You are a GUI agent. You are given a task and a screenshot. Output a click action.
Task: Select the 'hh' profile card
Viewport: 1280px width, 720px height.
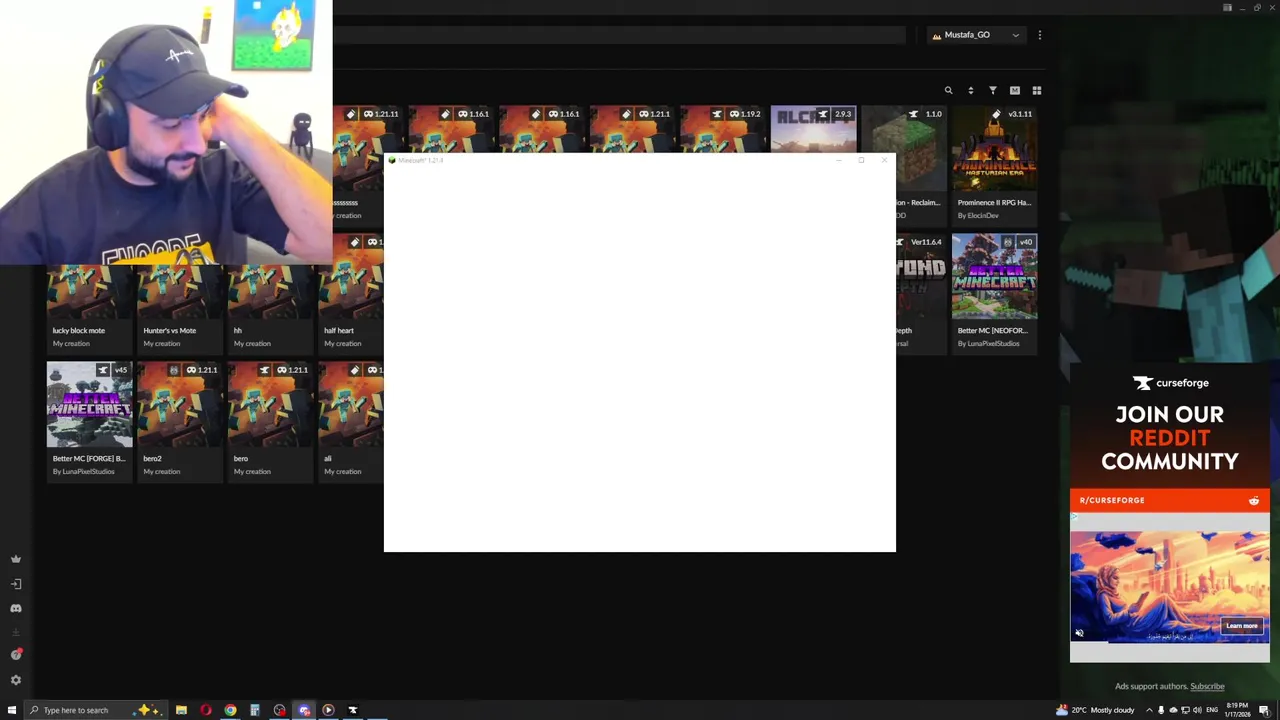(x=270, y=308)
